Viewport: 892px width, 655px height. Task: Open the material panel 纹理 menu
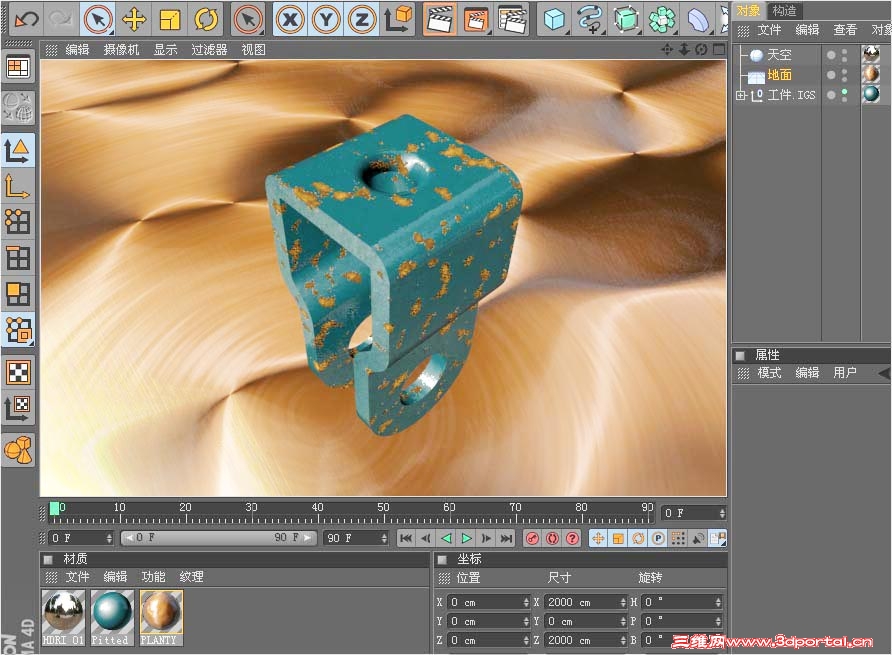(192, 577)
